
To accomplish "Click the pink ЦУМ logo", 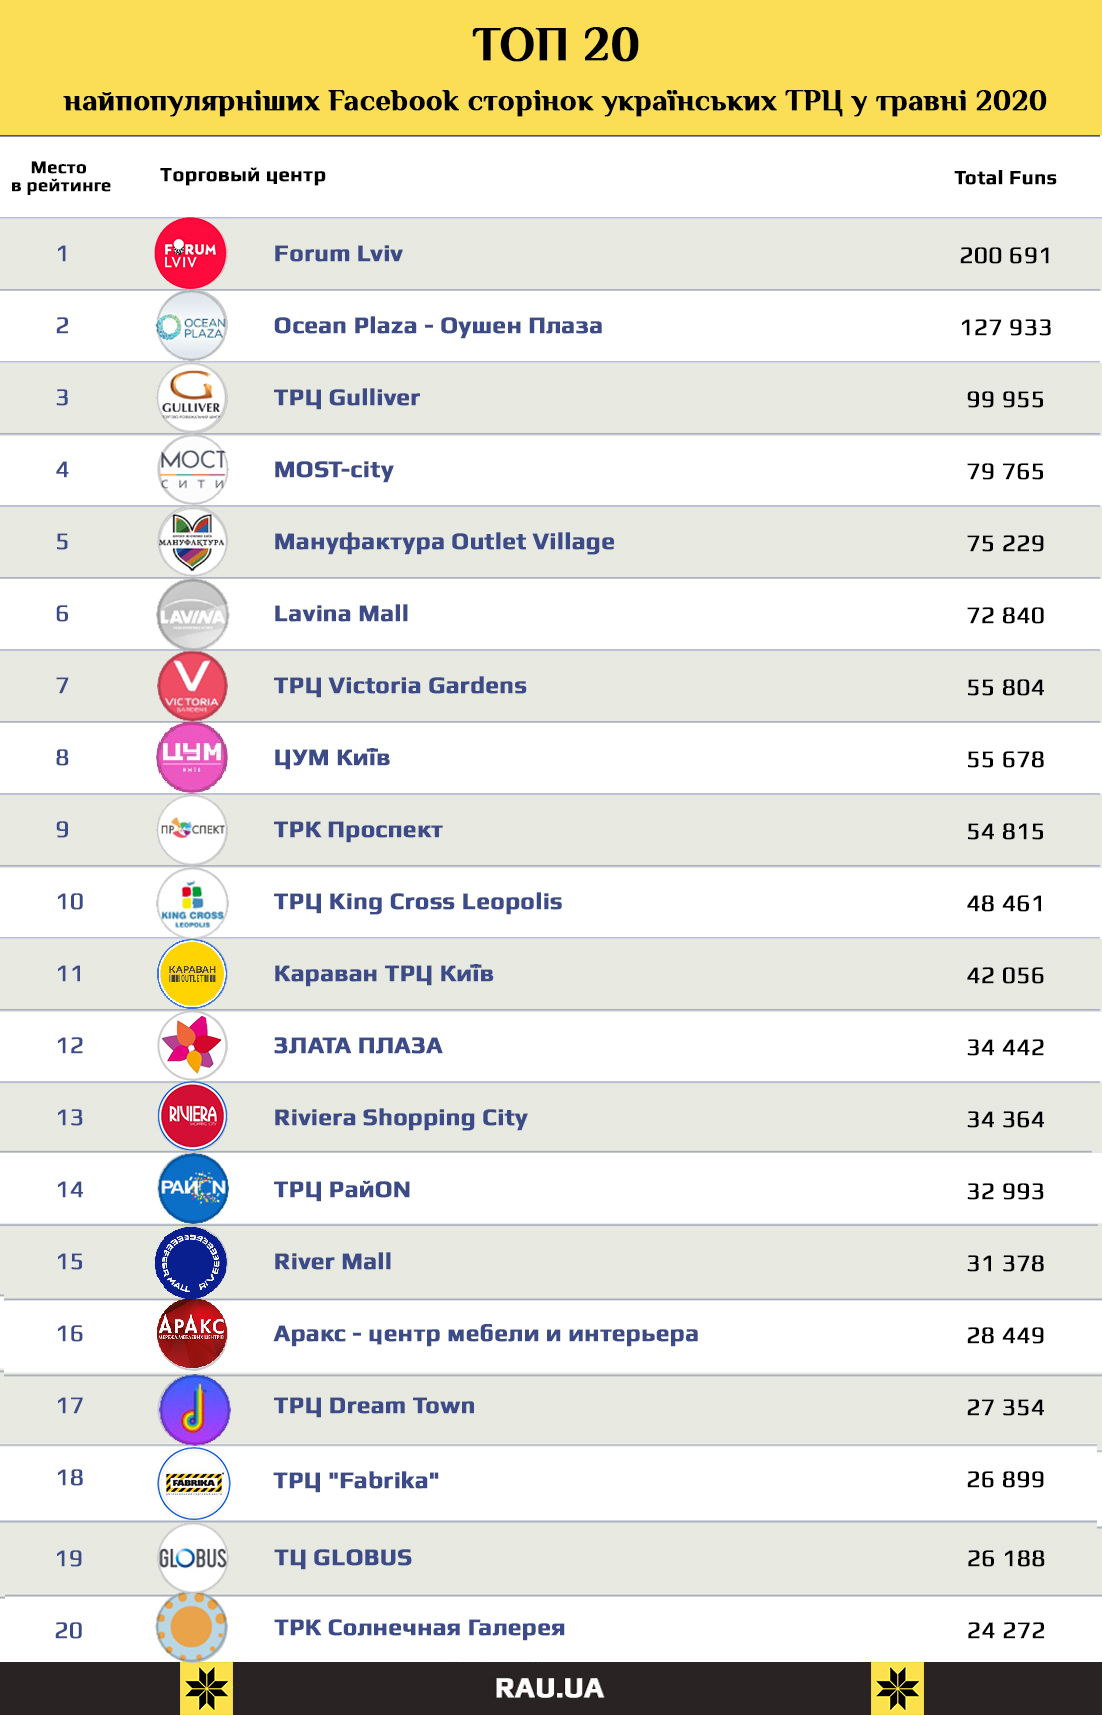I will coord(192,757).
